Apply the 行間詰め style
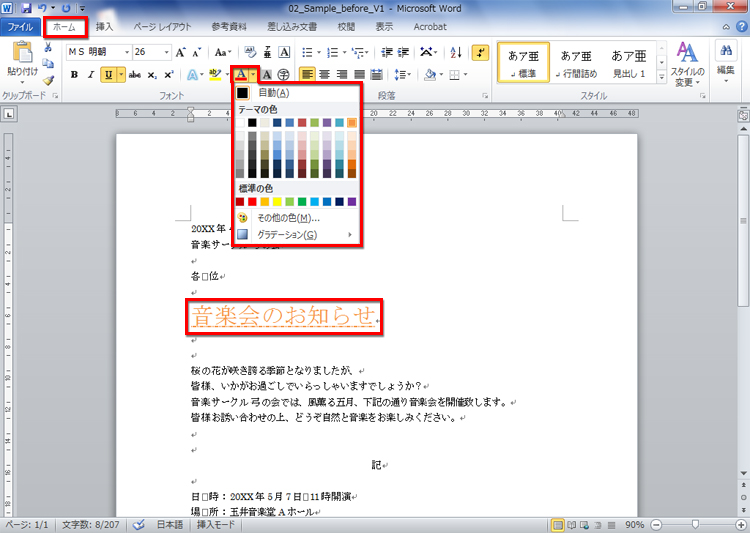 576,63
